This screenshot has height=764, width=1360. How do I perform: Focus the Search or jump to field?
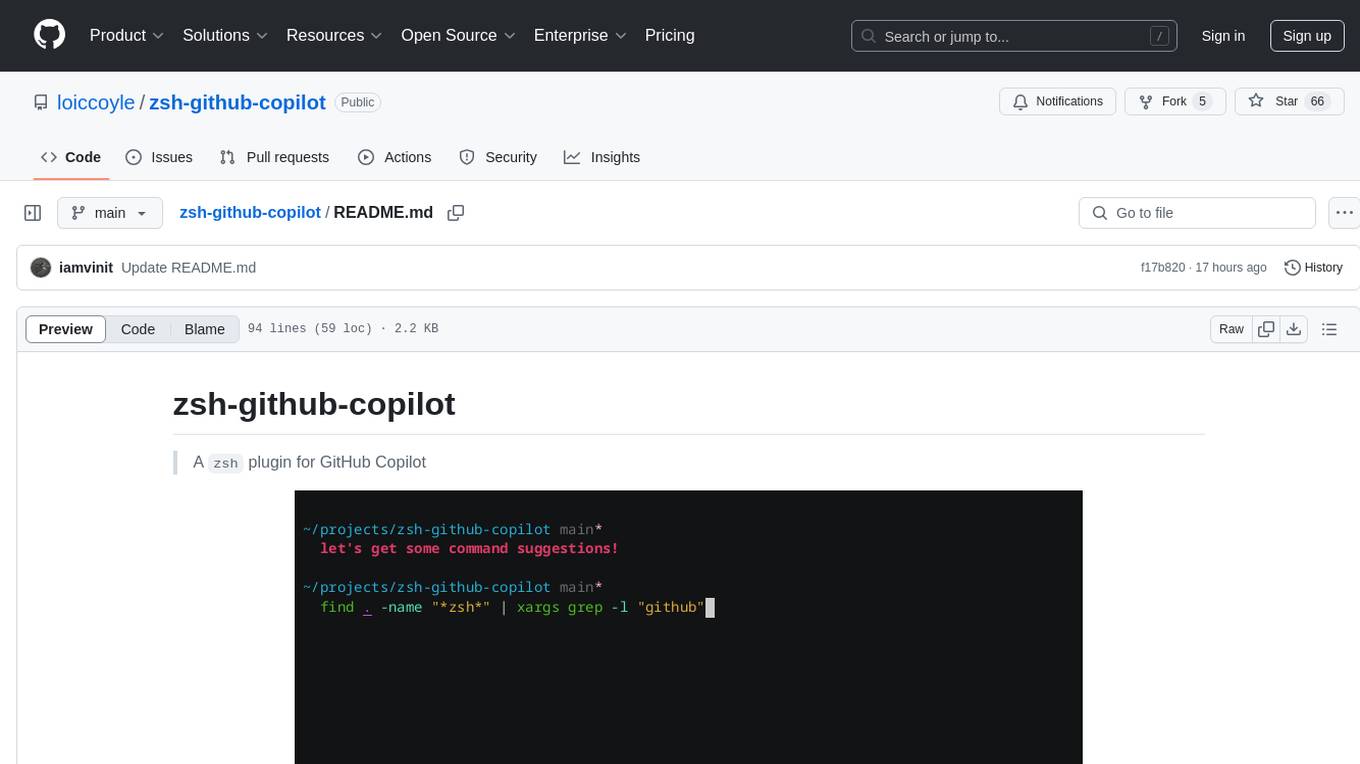pos(1014,36)
